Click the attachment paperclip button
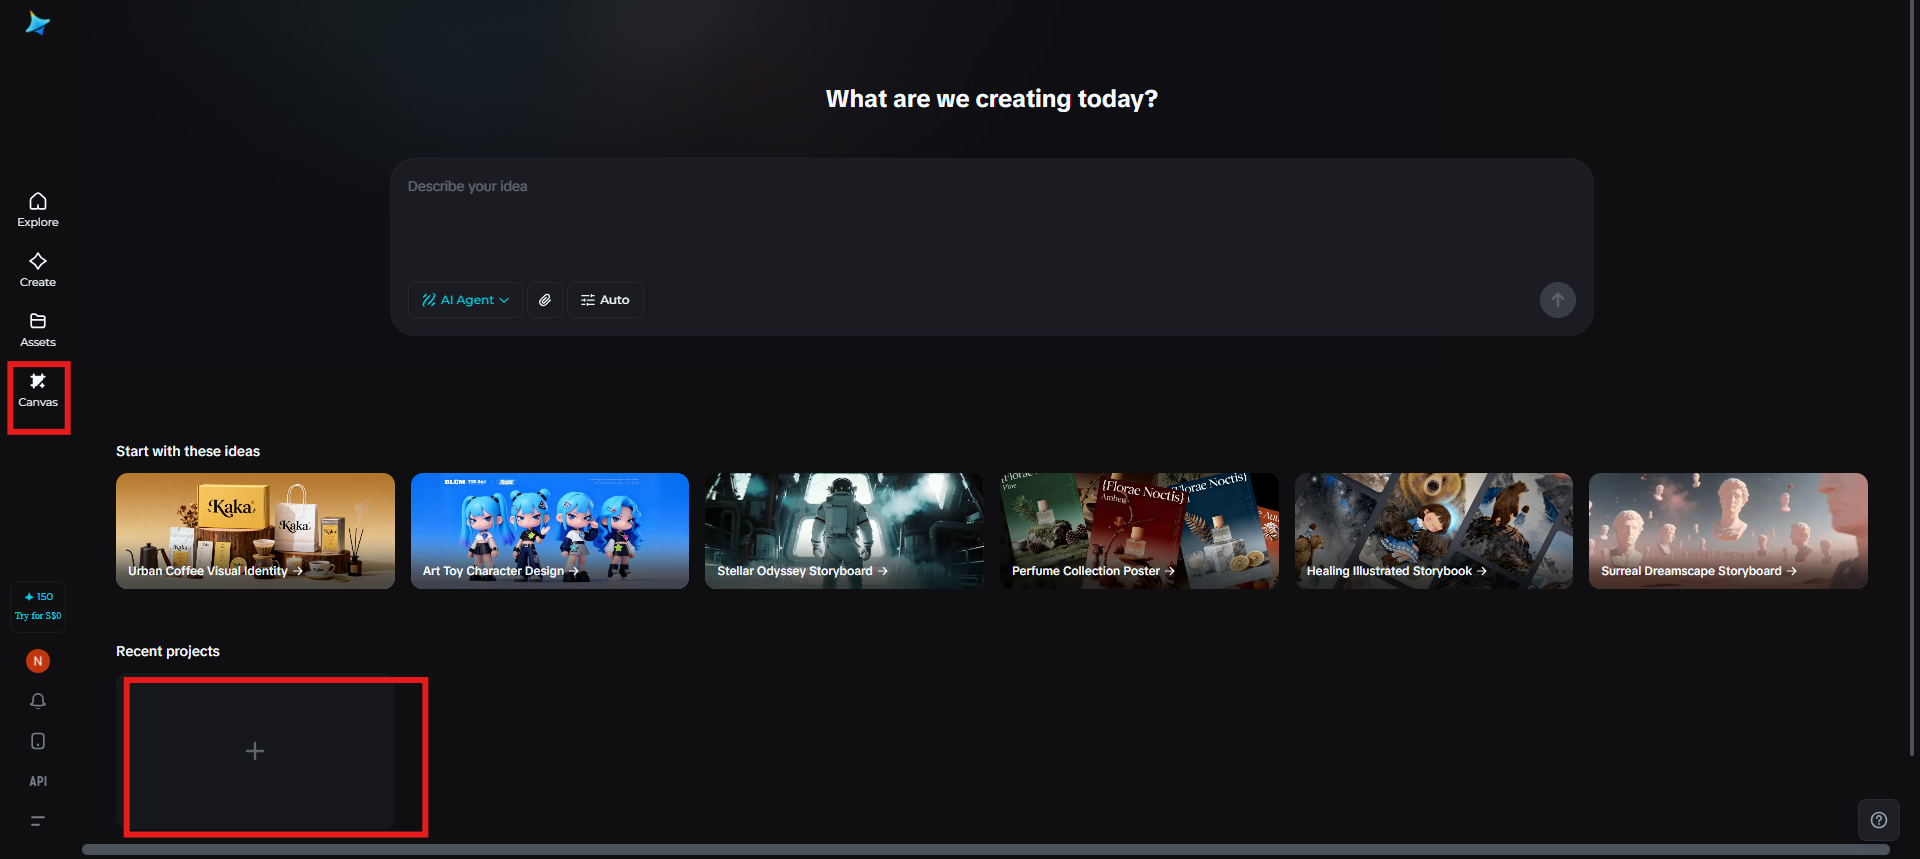Image resolution: width=1920 pixels, height=859 pixels. (545, 300)
